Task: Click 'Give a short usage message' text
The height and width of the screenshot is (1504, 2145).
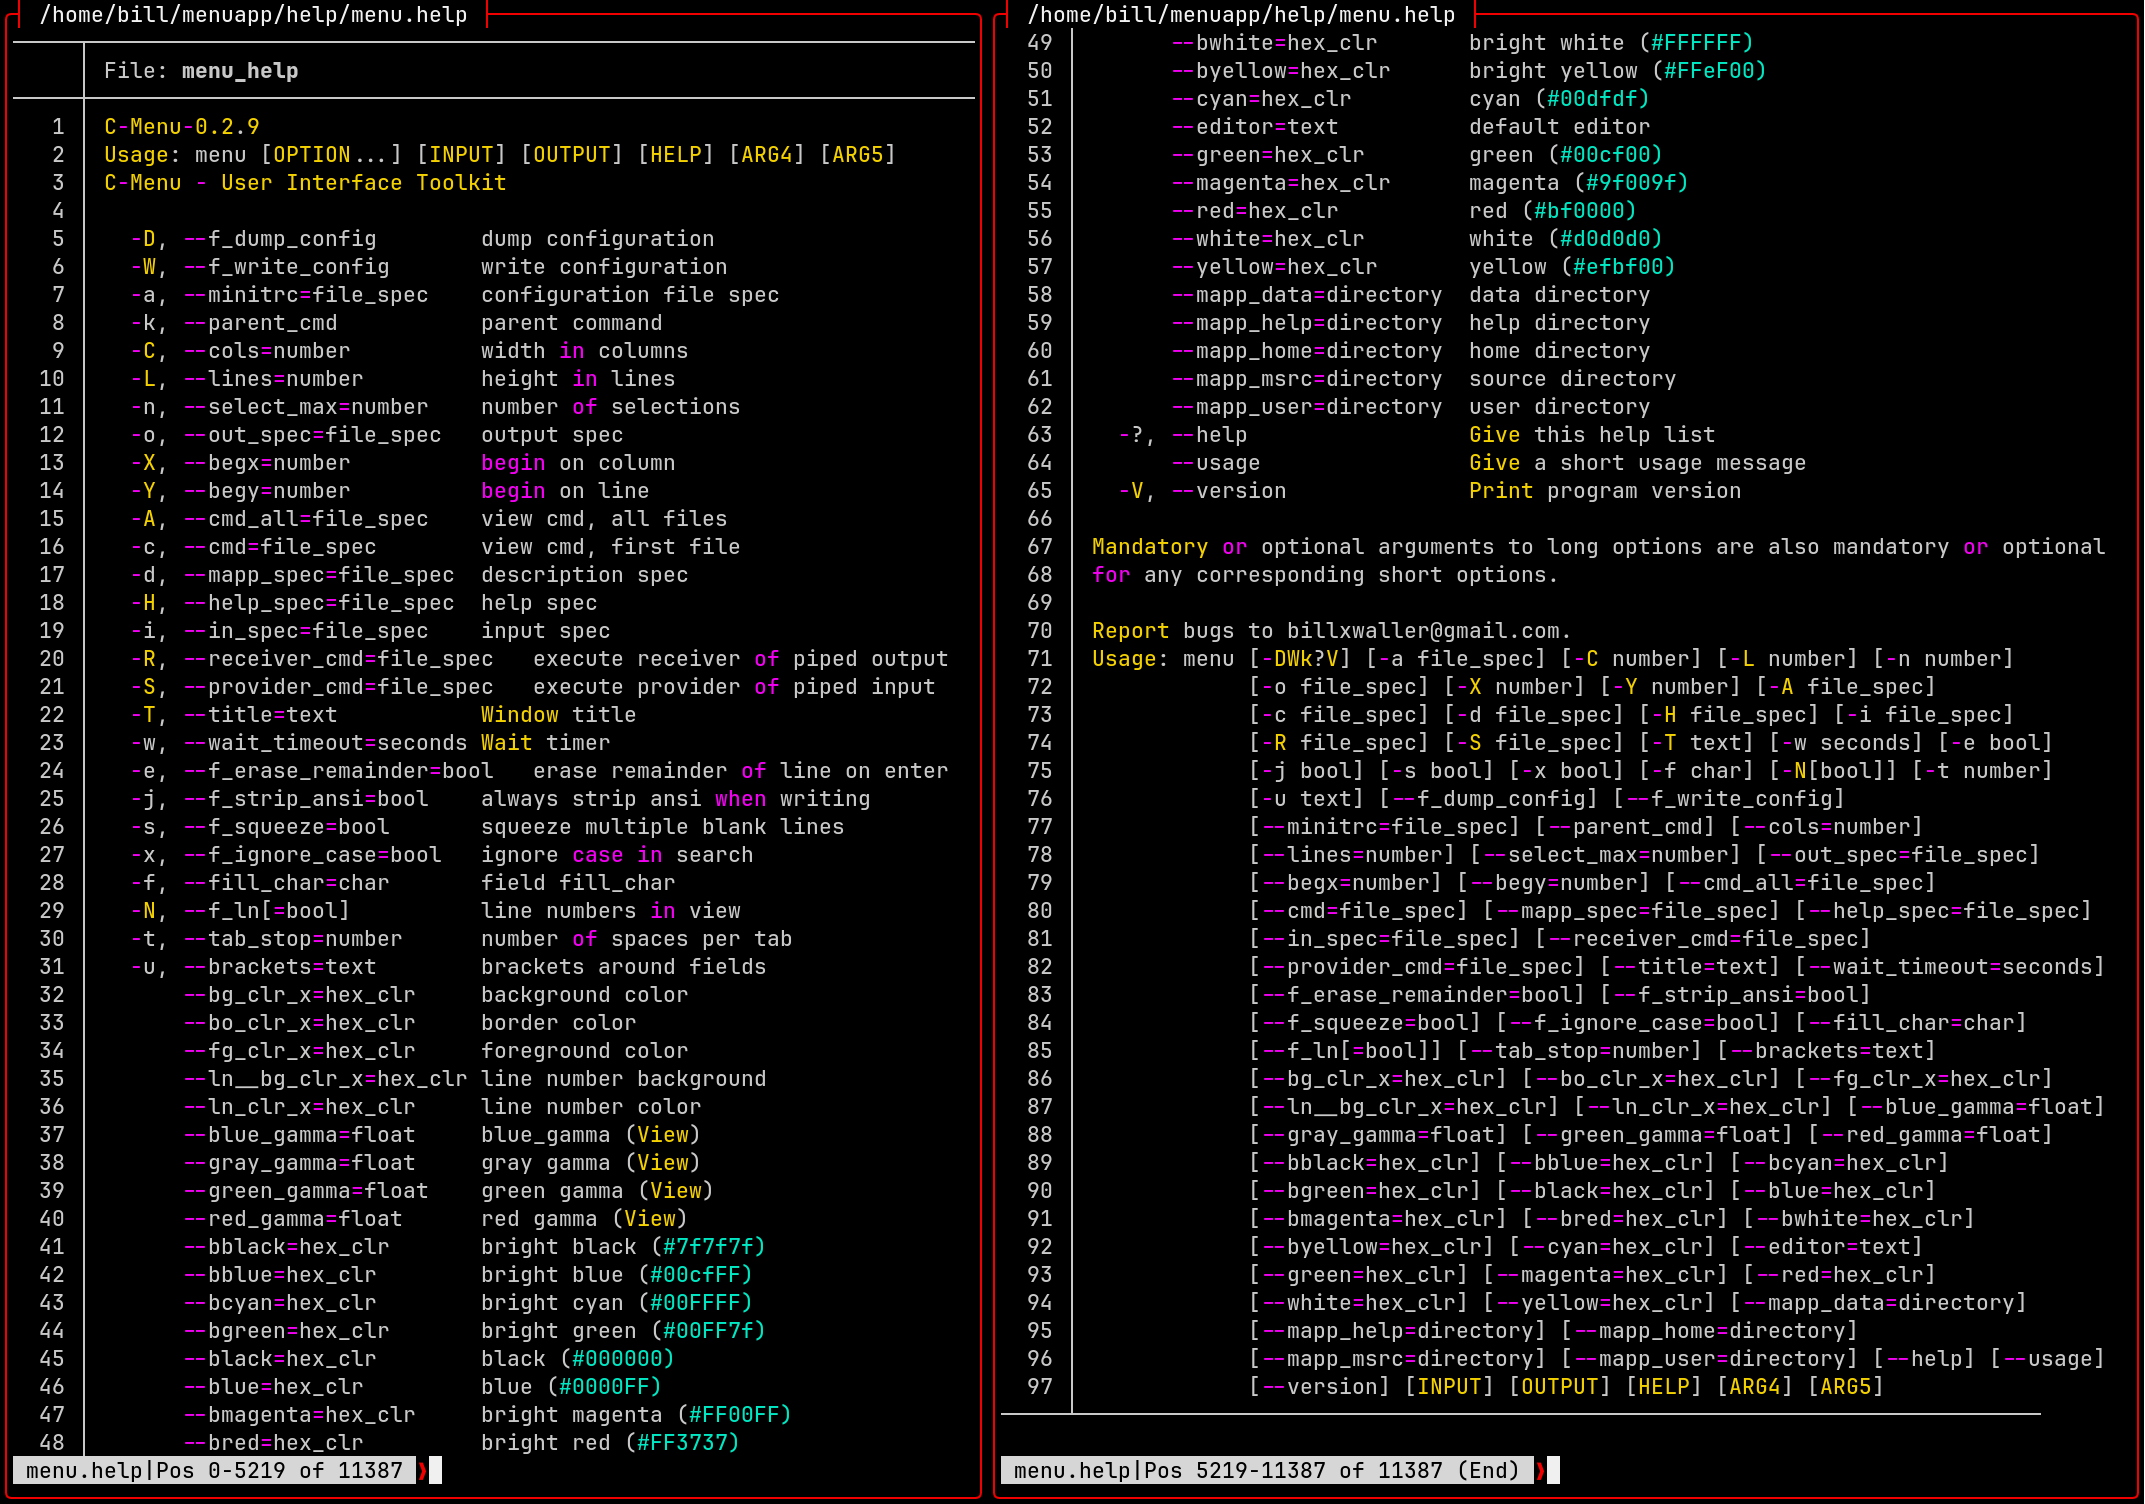Action: [1638, 463]
